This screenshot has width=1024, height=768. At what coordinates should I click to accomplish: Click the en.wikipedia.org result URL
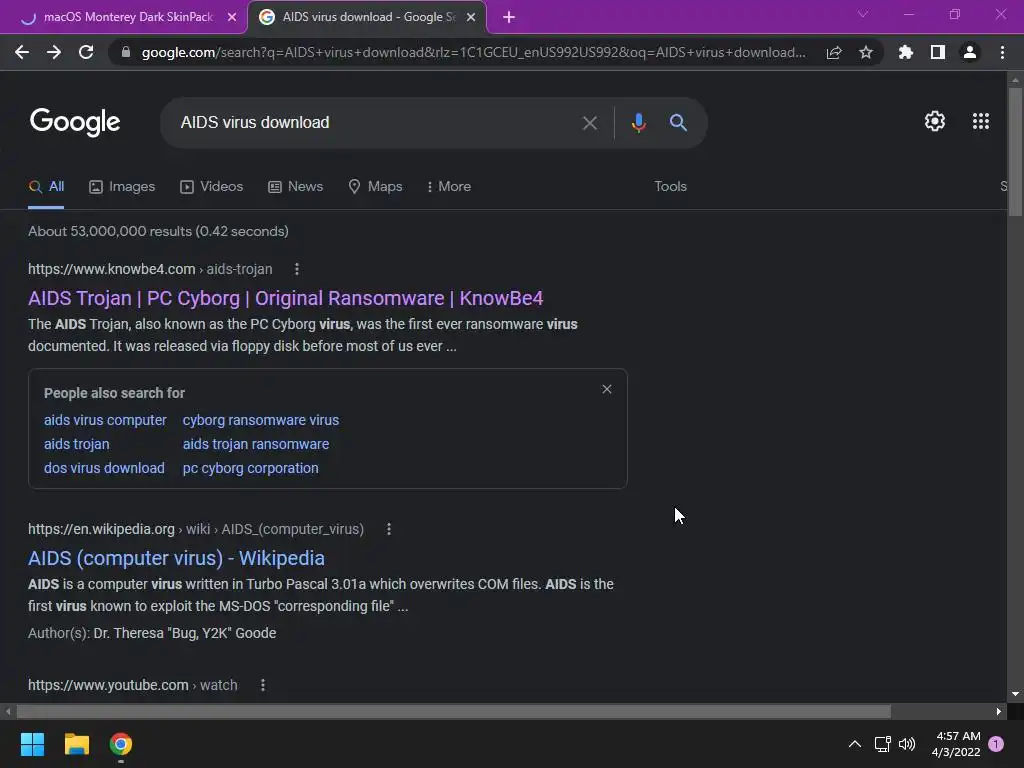click(x=196, y=529)
